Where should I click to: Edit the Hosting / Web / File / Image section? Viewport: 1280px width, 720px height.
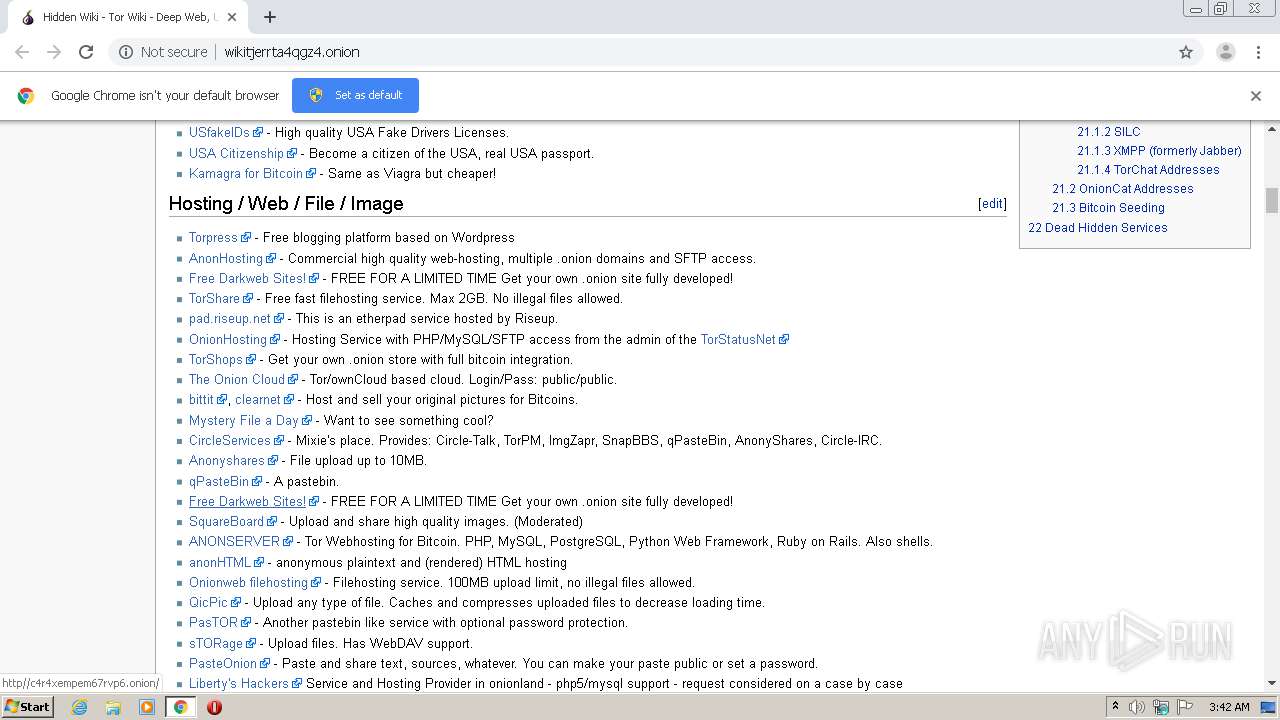click(992, 203)
